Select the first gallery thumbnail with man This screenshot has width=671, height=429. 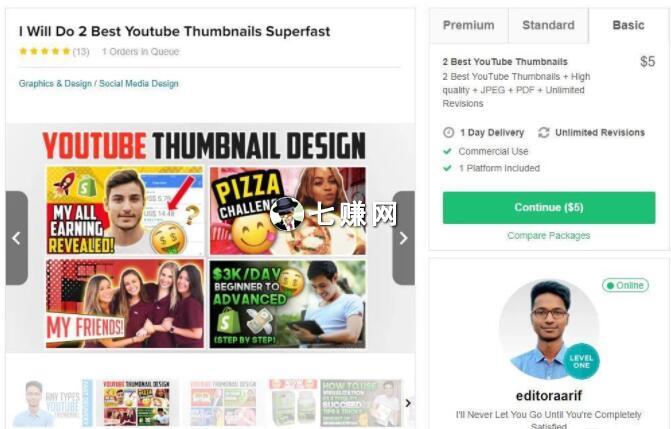[x=53, y=403]
